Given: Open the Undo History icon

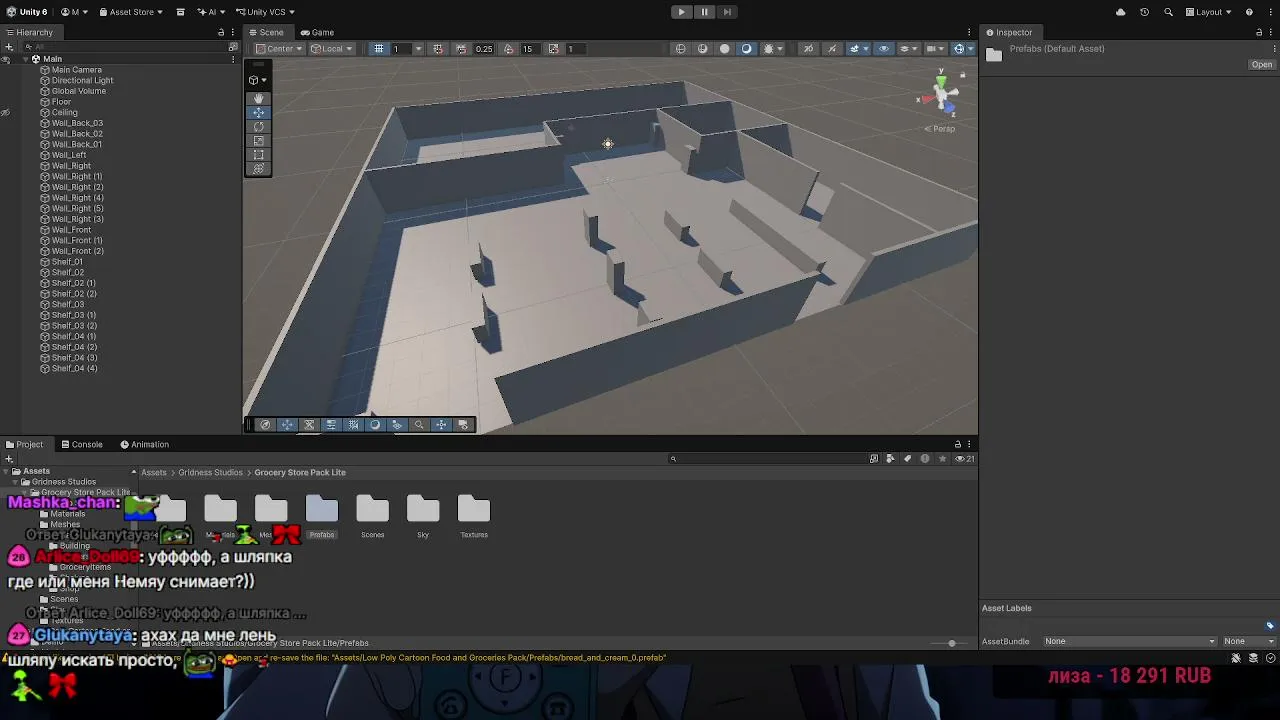Looking at the screenshot, I should 1144,12.
